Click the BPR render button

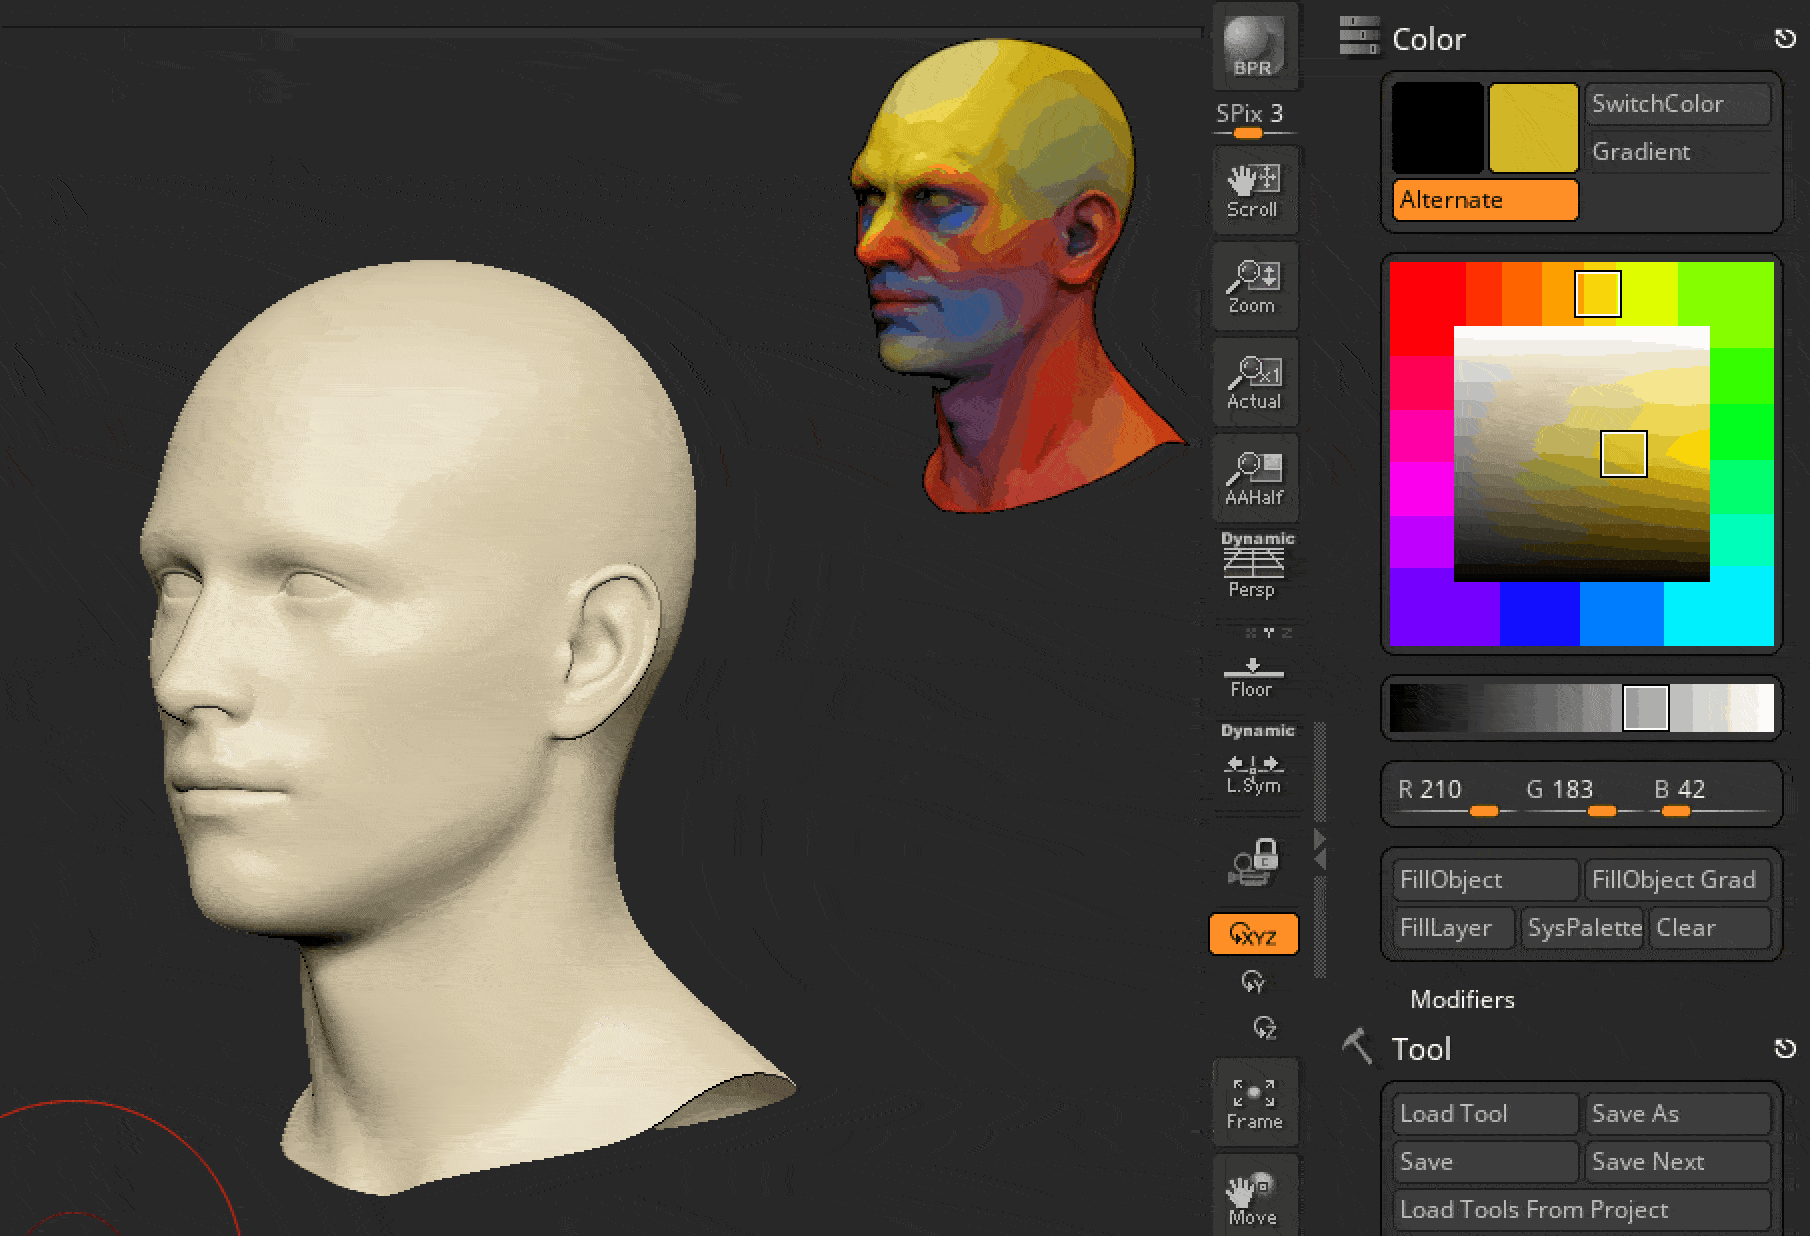[x=1255, y=46]
